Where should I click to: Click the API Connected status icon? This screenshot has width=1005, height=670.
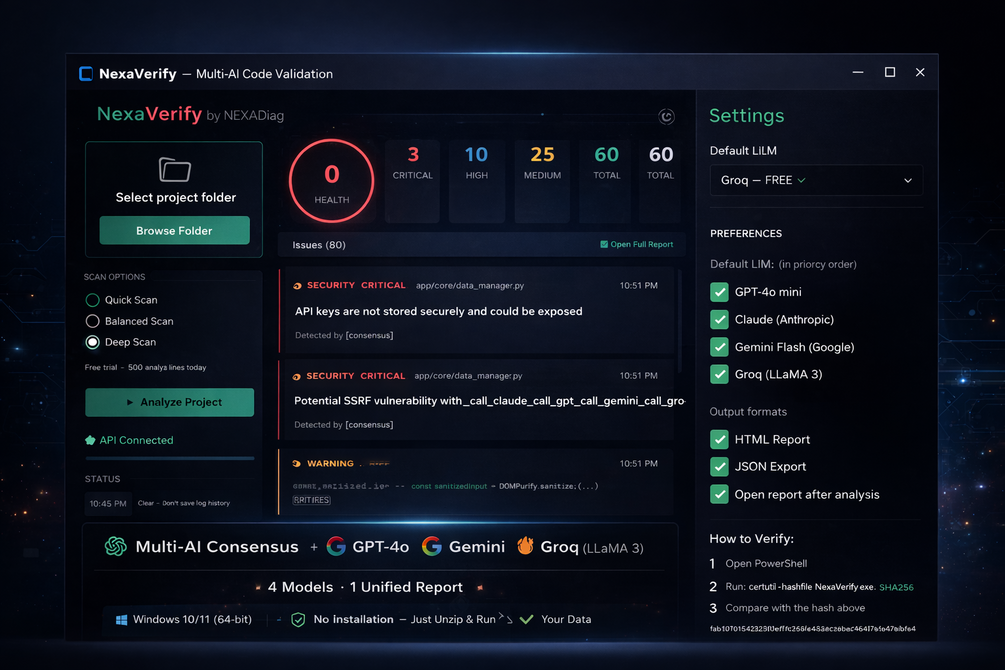pos(90,440)
